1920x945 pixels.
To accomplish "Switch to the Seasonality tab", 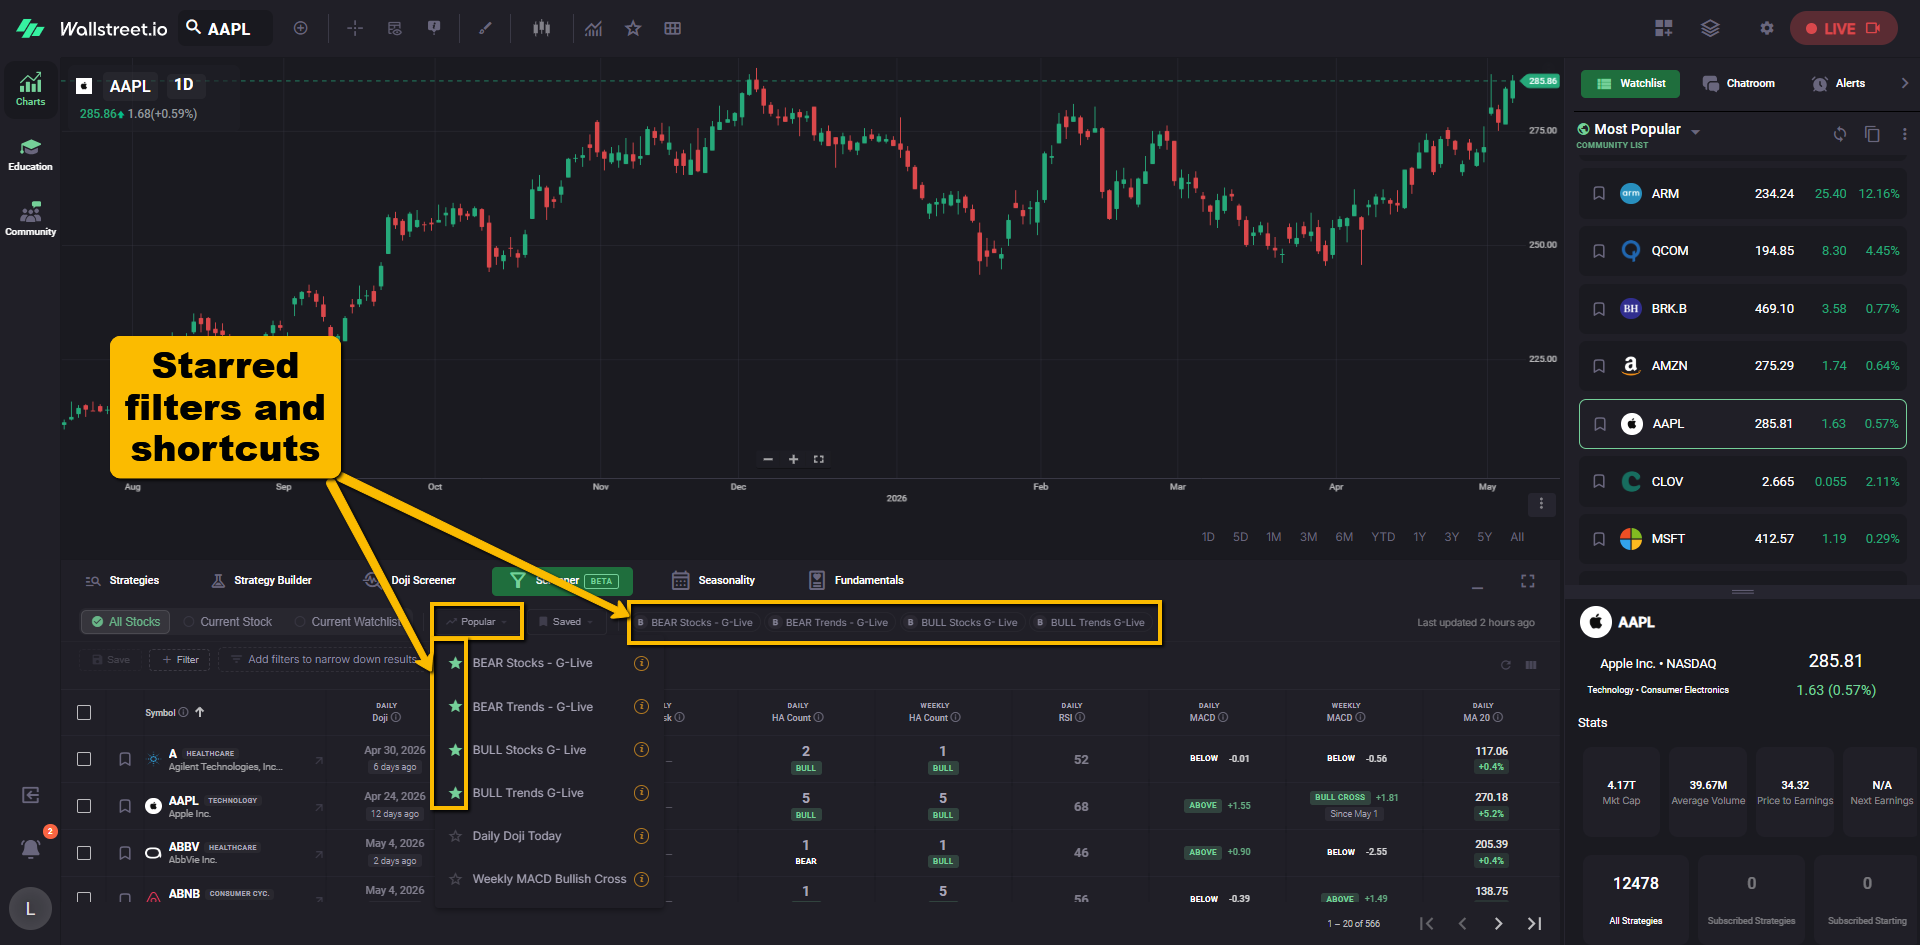I will tap(713, 580).
